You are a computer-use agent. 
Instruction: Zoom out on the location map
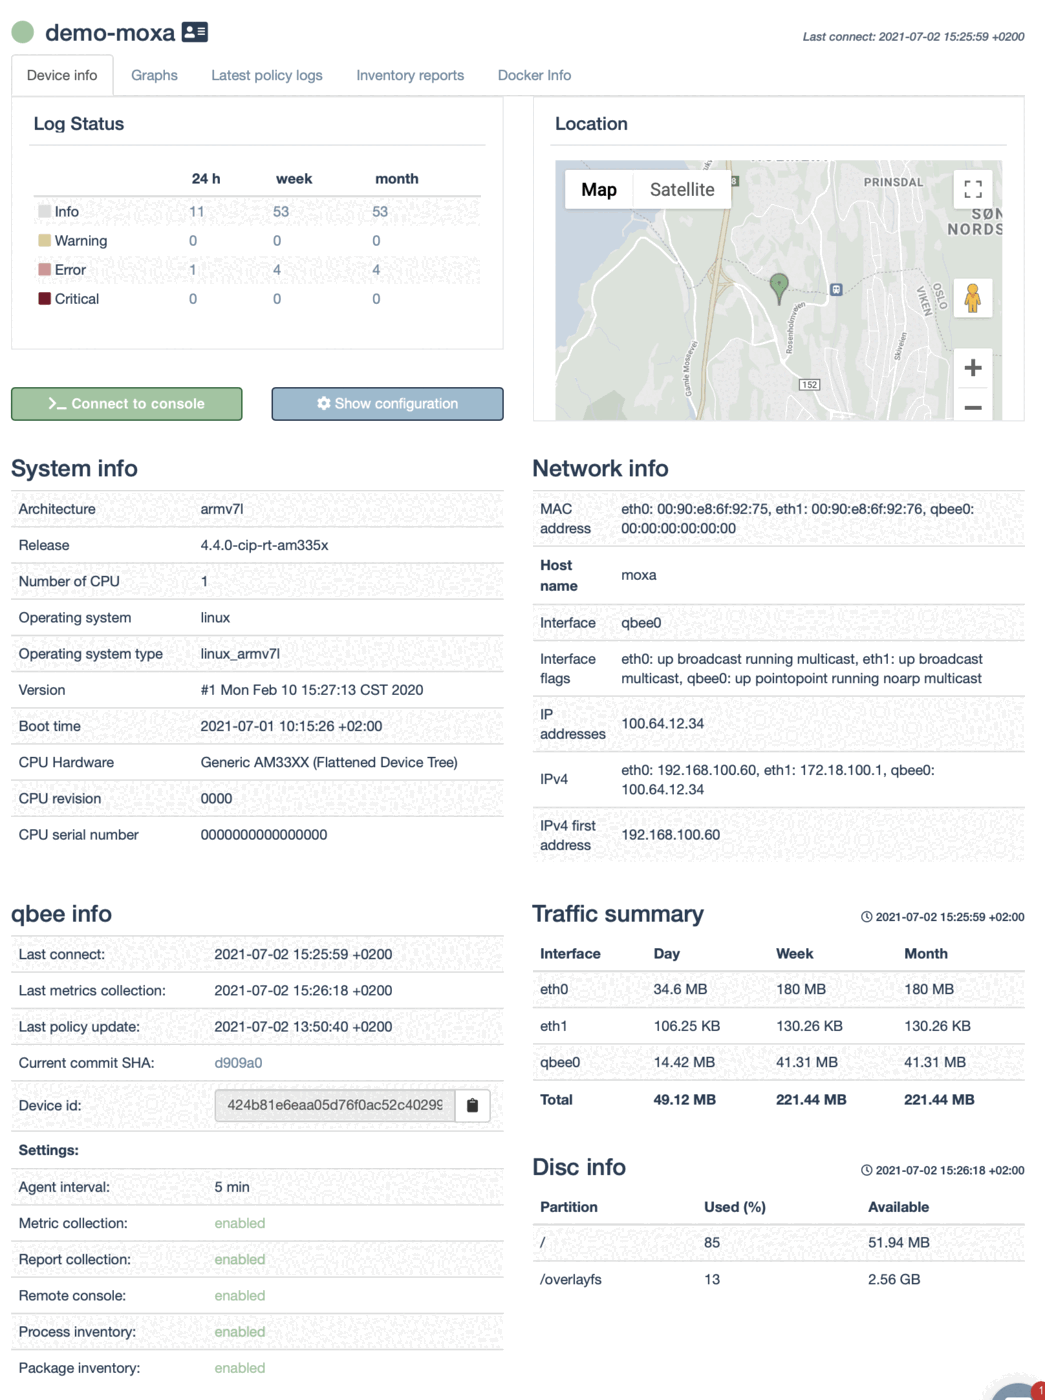(x=972, y=407)
